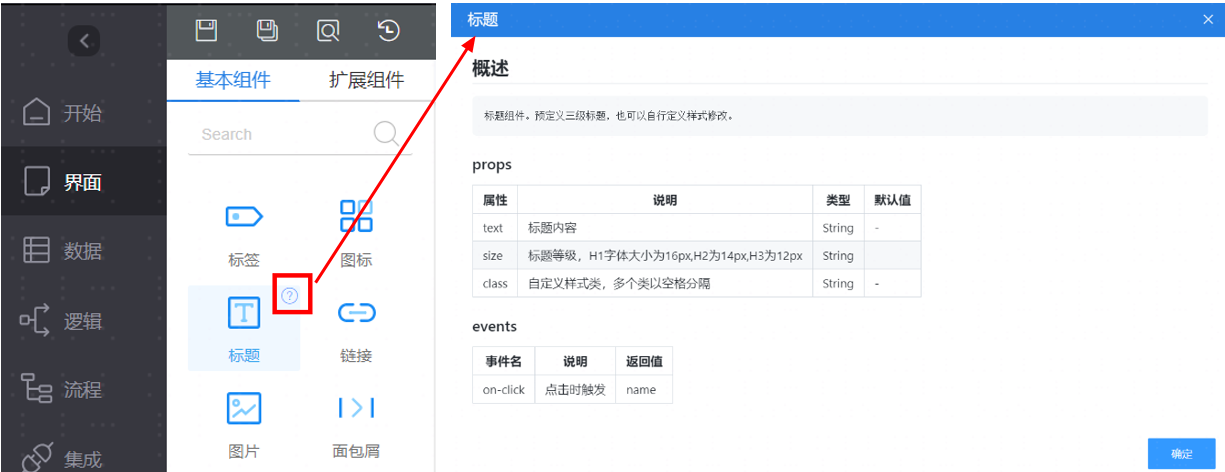The height and width of the screenshot is (472, 1225).
Task: Click the 自定义样式类 description cell
Action: (x=665, y=284)
